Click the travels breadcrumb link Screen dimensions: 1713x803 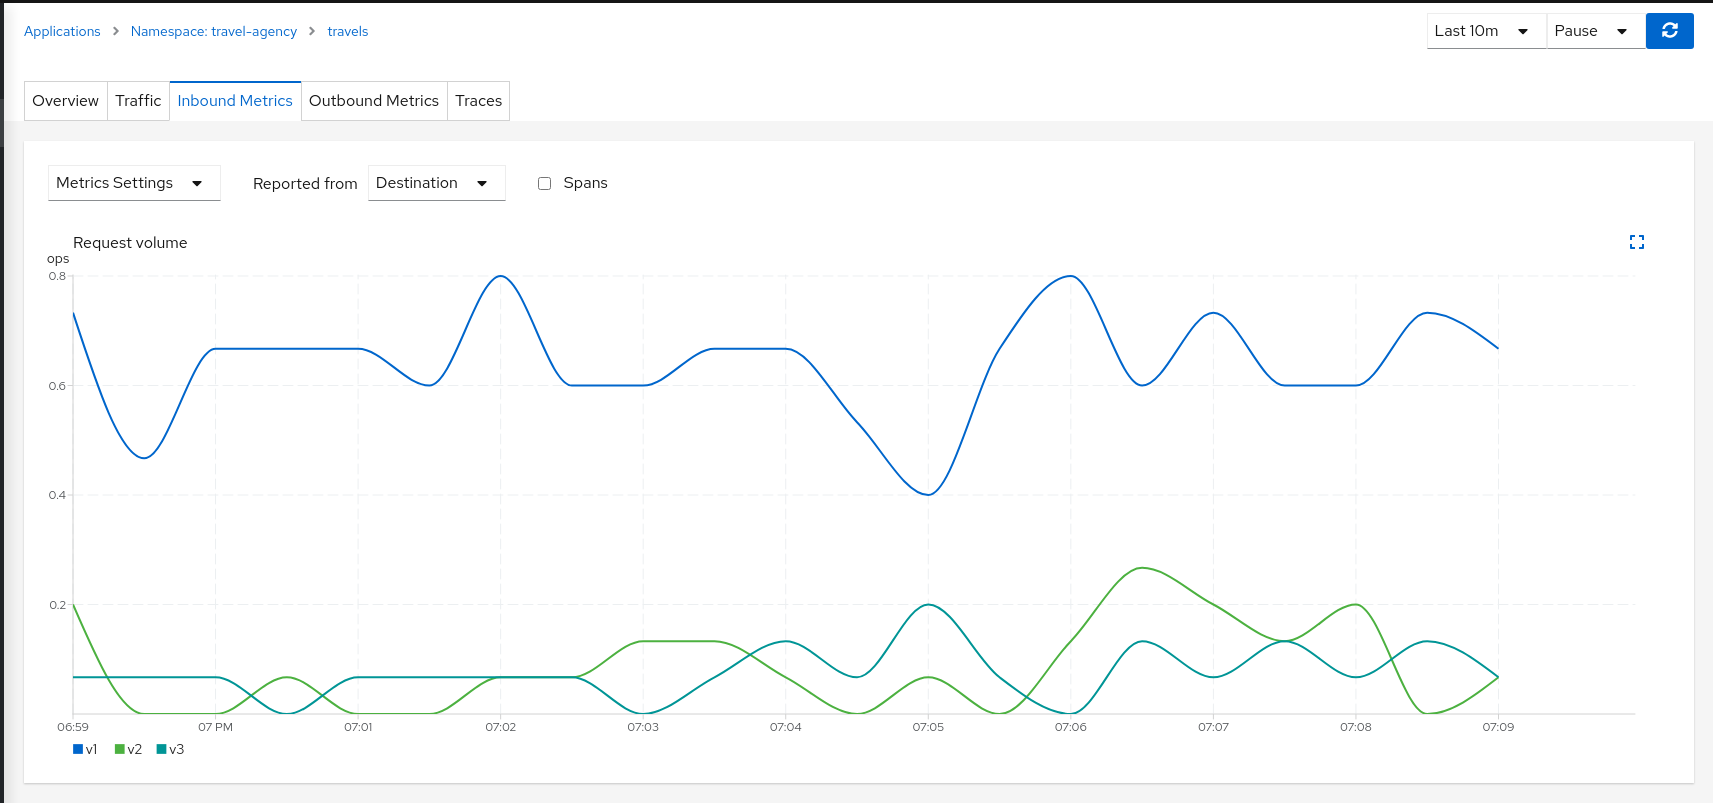click(347, 31)
